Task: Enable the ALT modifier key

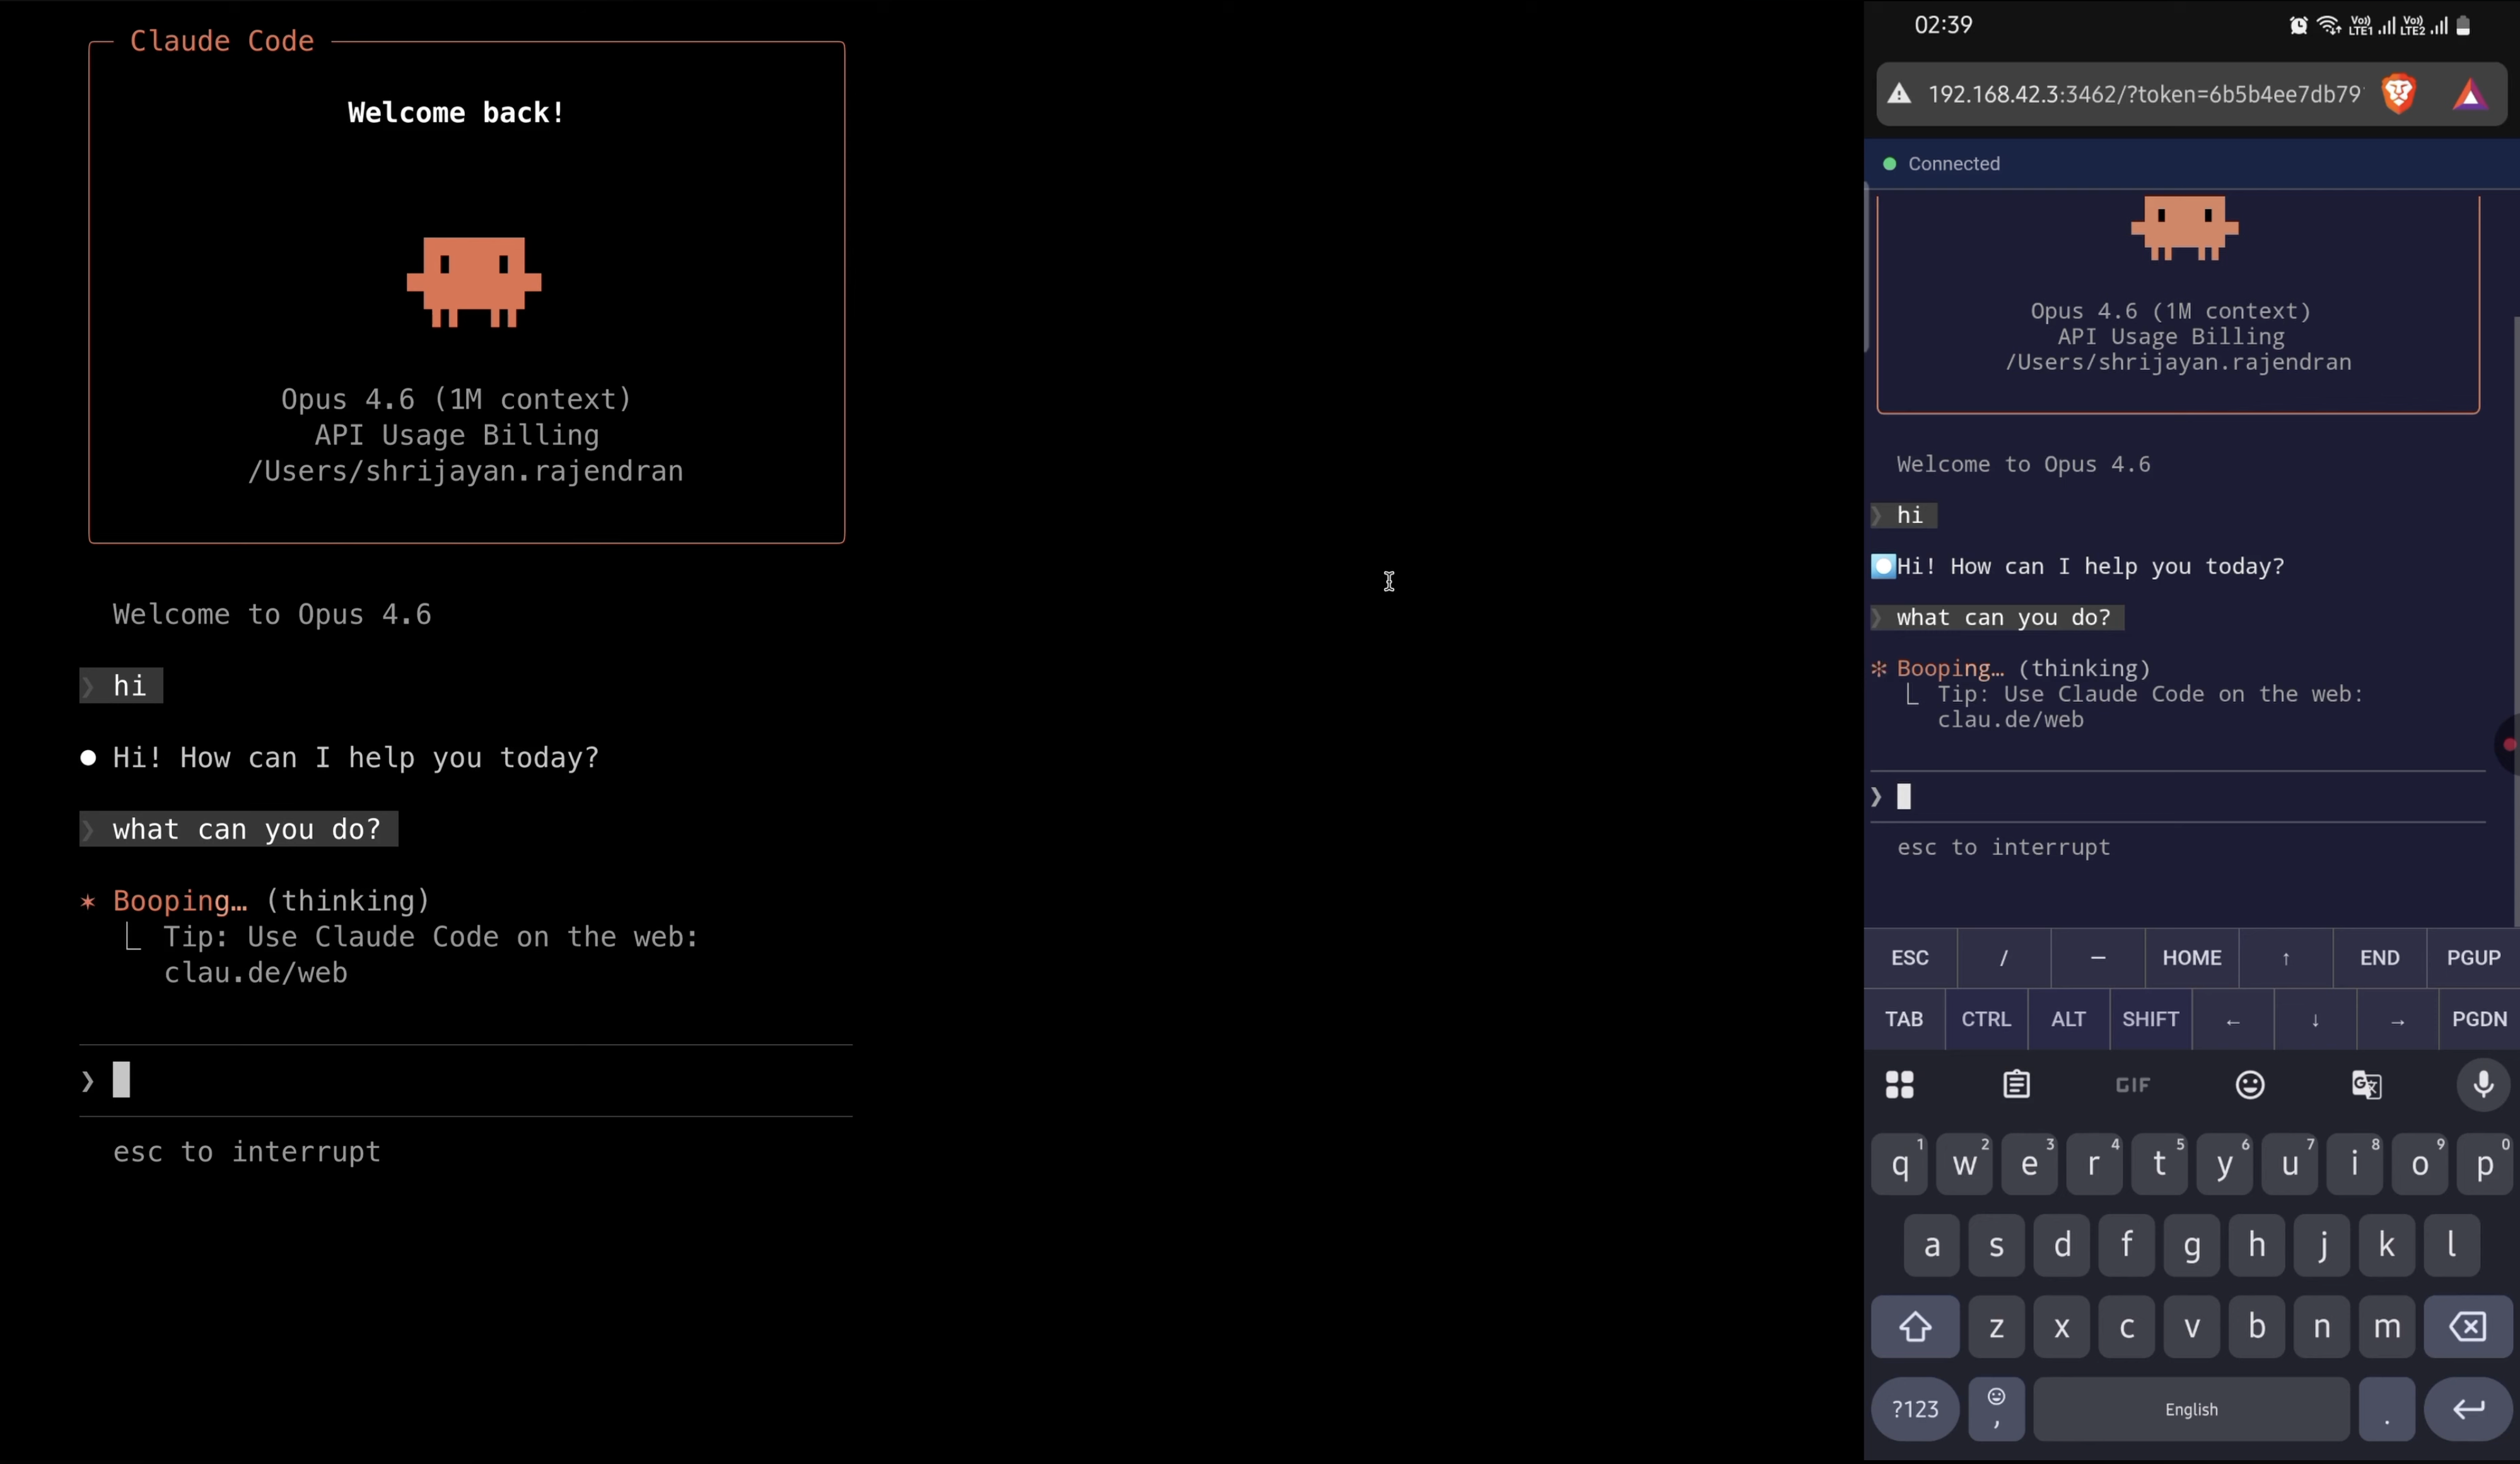Action: (x=2068, y=1019)
